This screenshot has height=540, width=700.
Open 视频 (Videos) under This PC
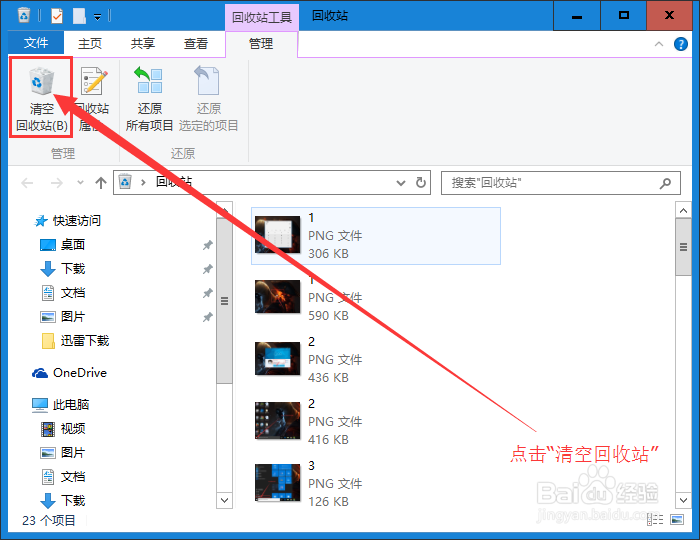62,429
